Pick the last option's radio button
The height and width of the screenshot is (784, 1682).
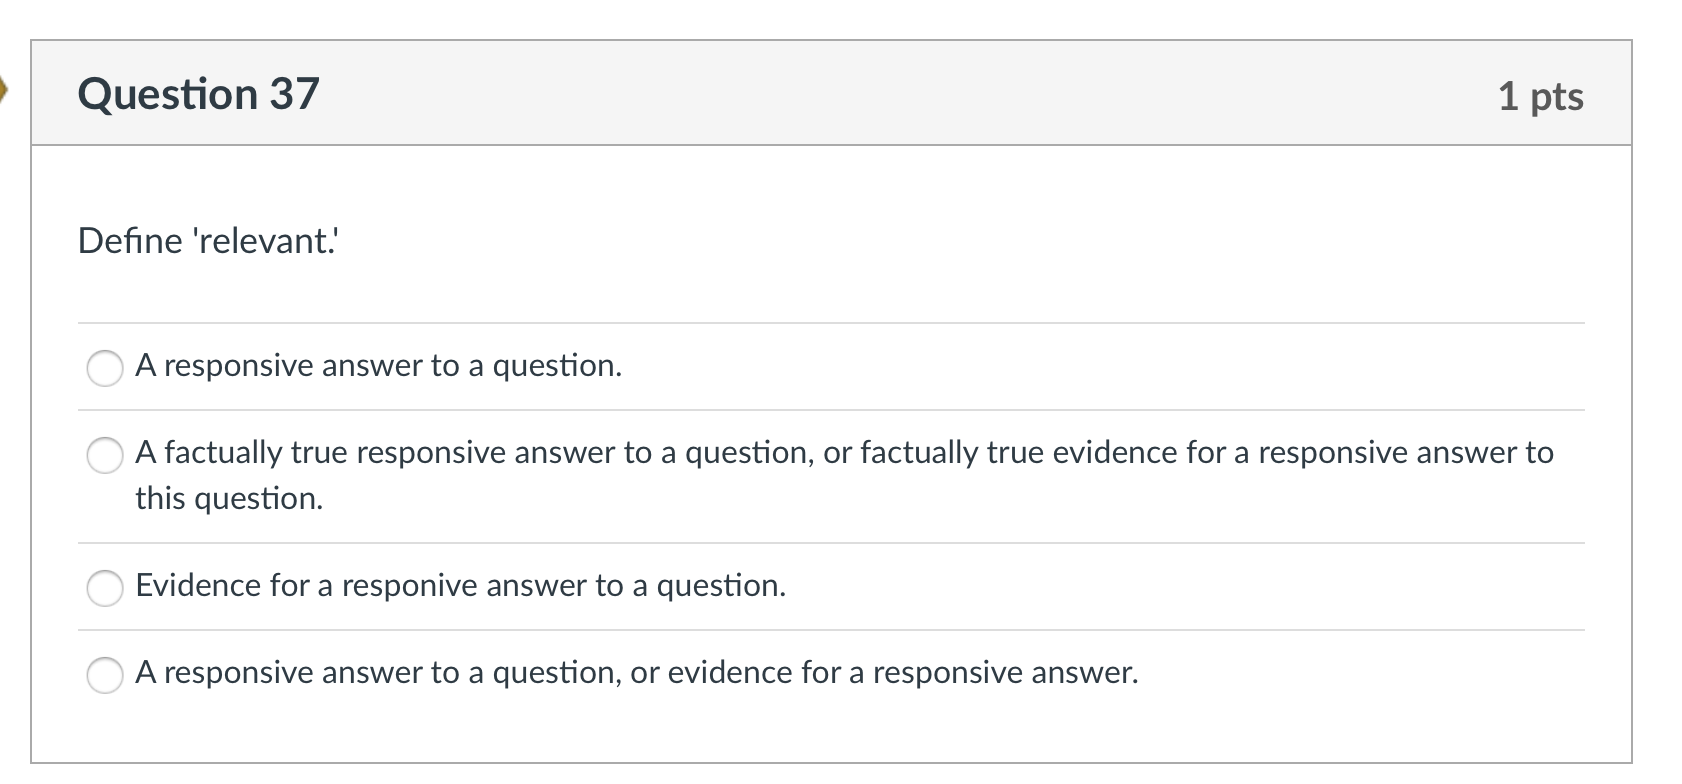point(104,675)
